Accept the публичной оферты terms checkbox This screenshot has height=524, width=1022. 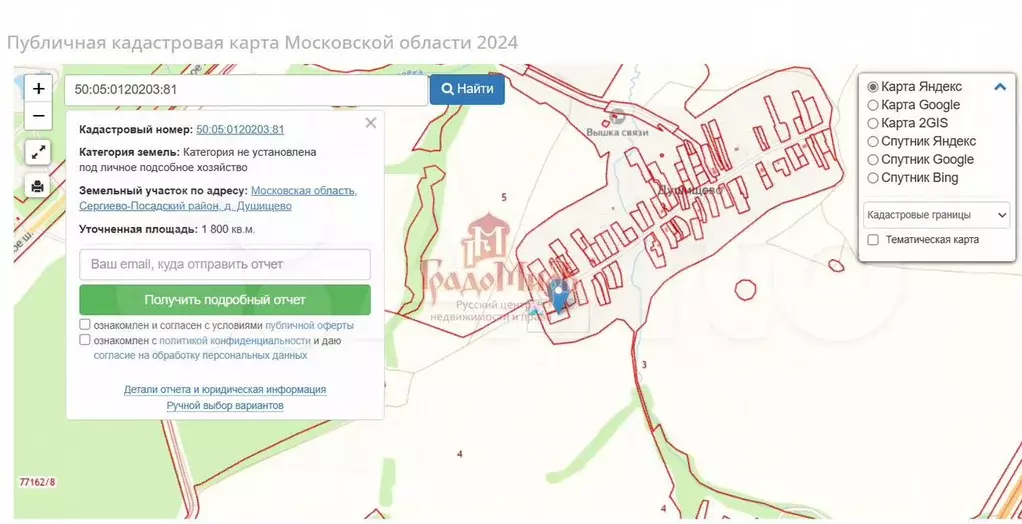point(85,325)
